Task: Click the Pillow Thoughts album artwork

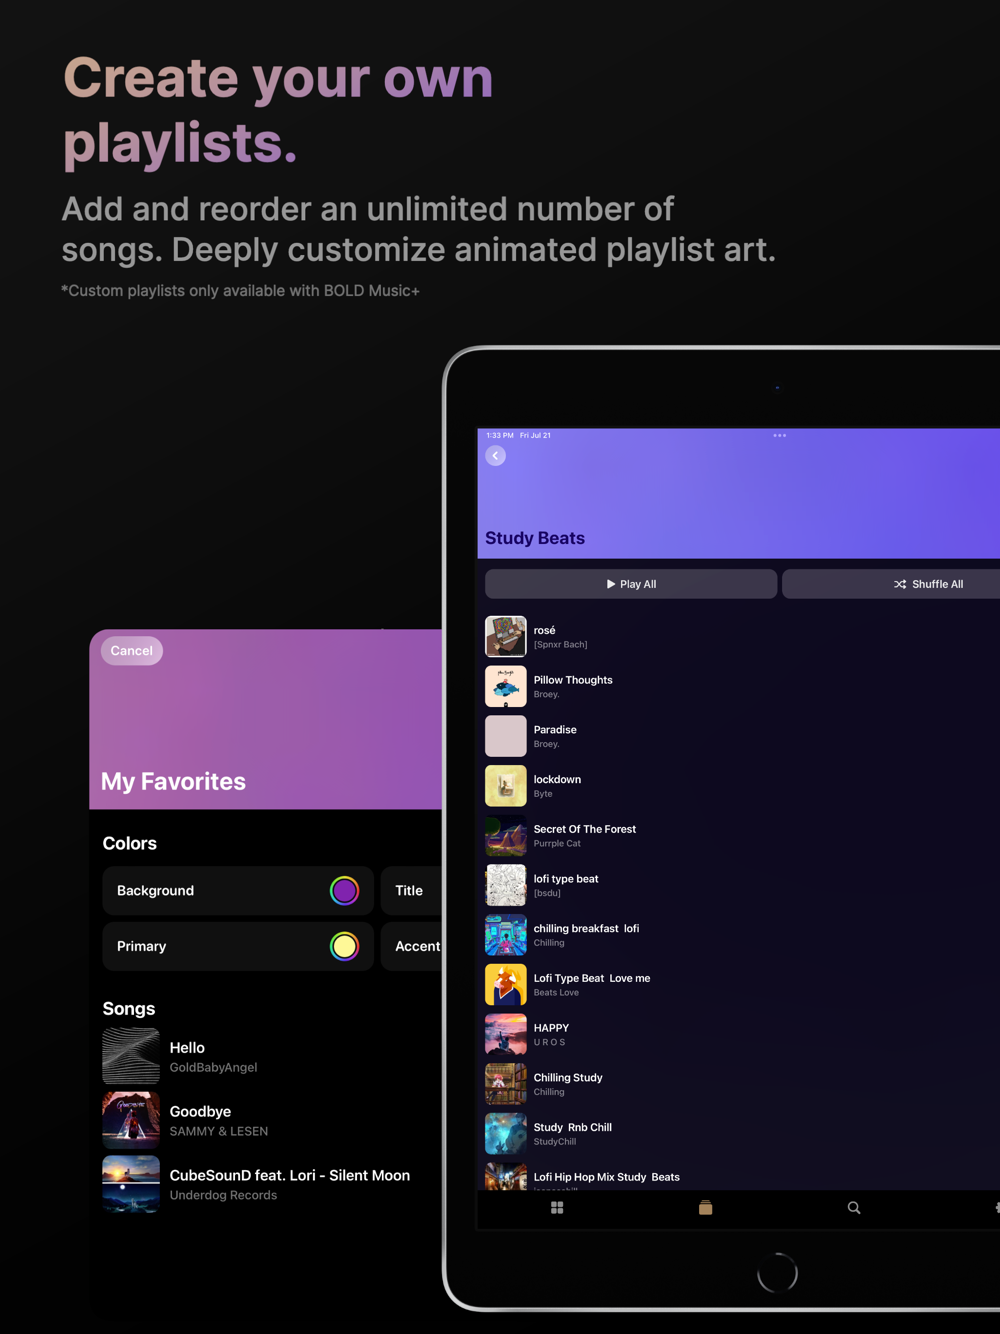Action: click(x=506, y=686)
